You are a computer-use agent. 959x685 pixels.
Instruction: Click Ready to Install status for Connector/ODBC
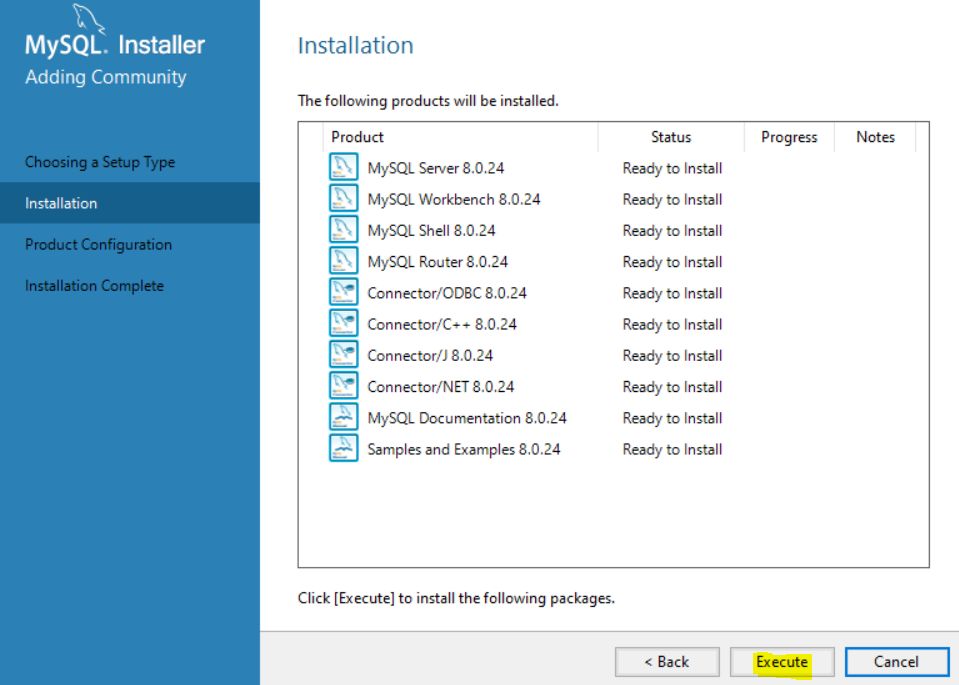coord(672,293)
